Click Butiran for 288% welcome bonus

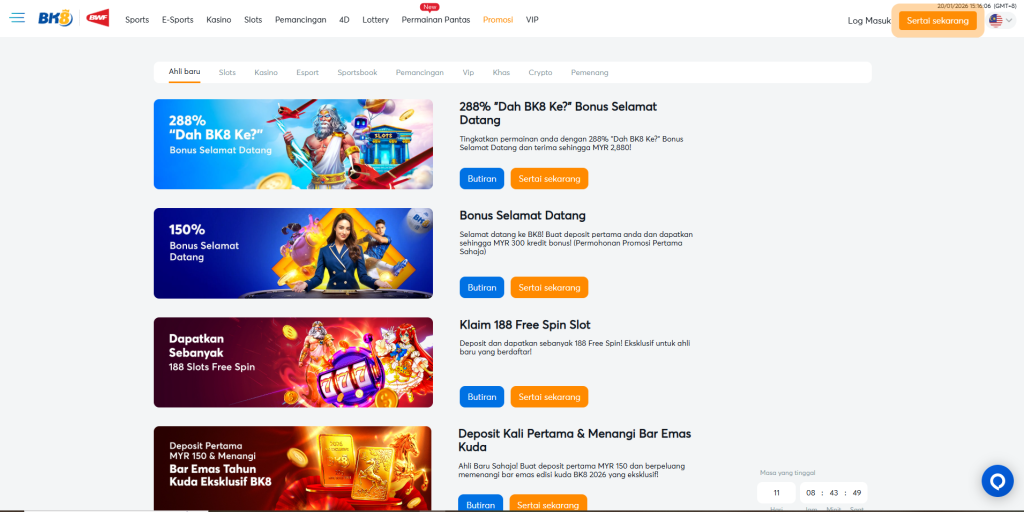click(482, 178)
